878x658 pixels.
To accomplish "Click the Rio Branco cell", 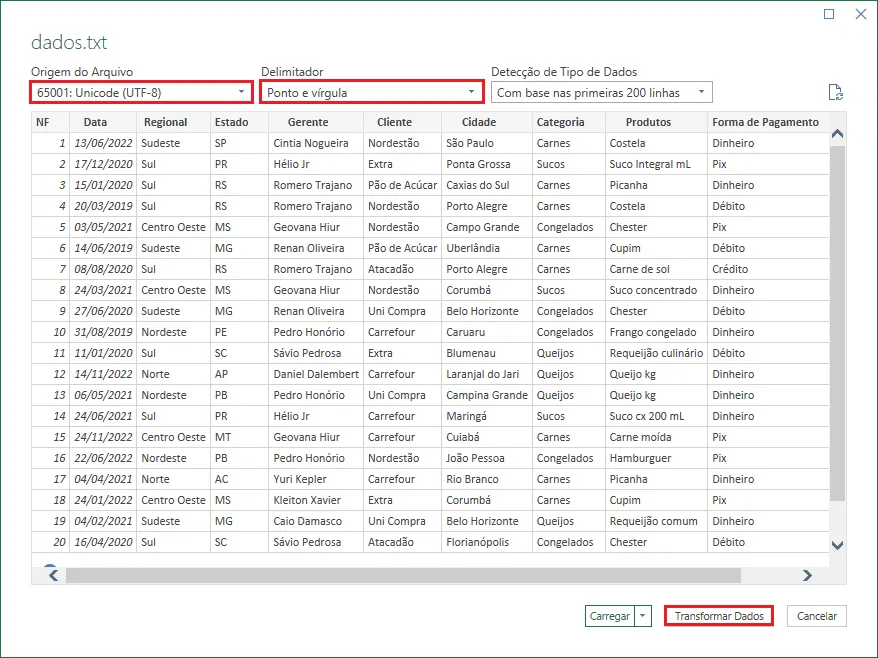I will pyautogui.click(x=487, y=479).
